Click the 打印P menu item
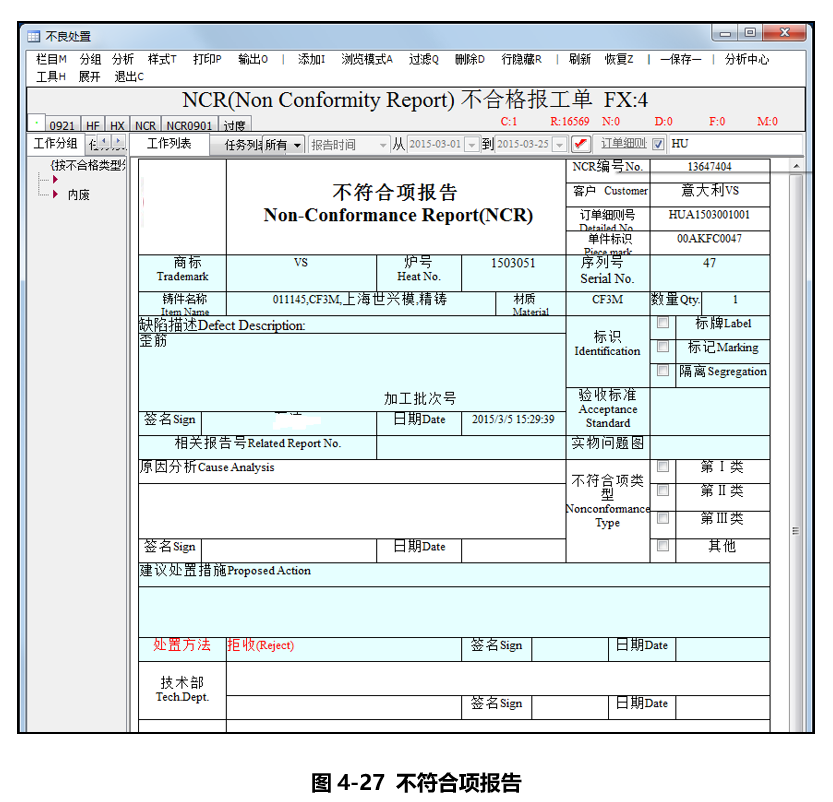The image size is (833, 802). click(x=207, y=59)
